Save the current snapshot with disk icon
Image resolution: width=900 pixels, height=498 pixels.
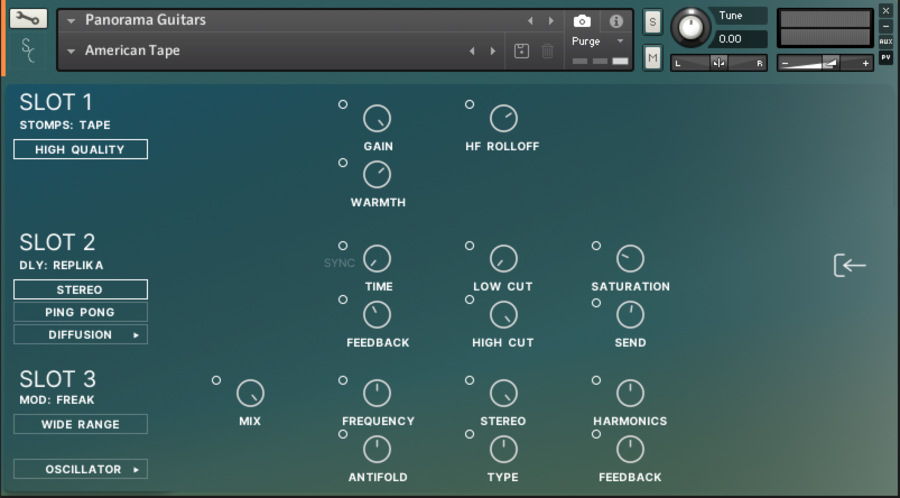click(521, 51)
